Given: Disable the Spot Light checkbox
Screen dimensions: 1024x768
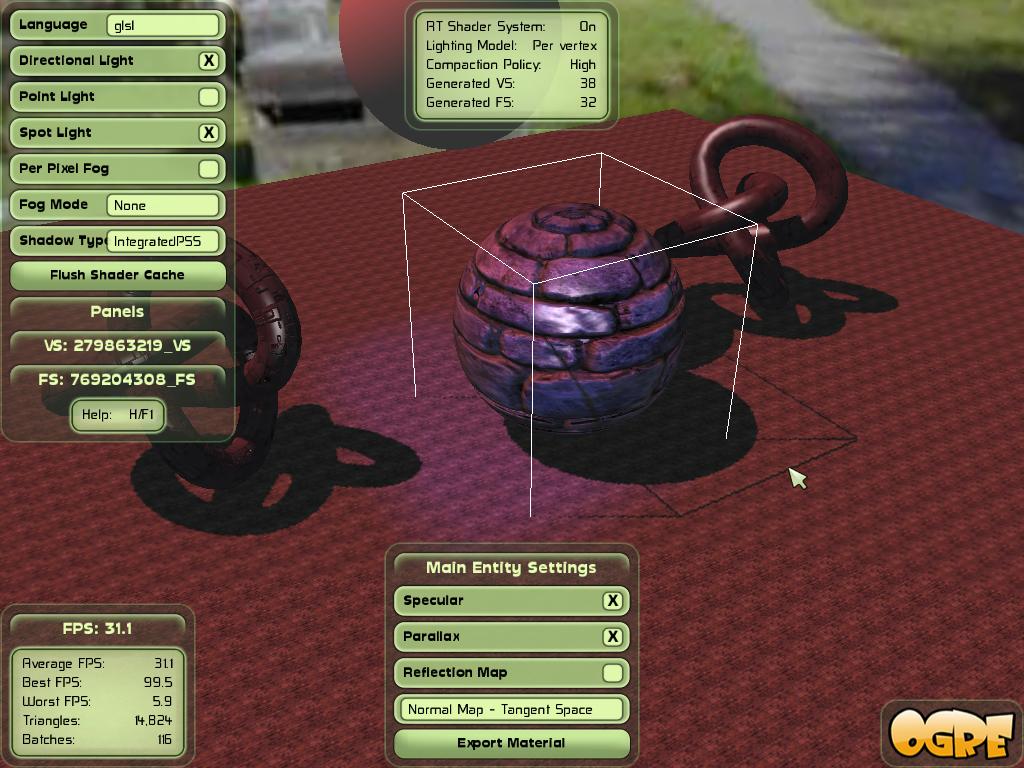Looking at the screenshot, I should click(x=208, y=133).
